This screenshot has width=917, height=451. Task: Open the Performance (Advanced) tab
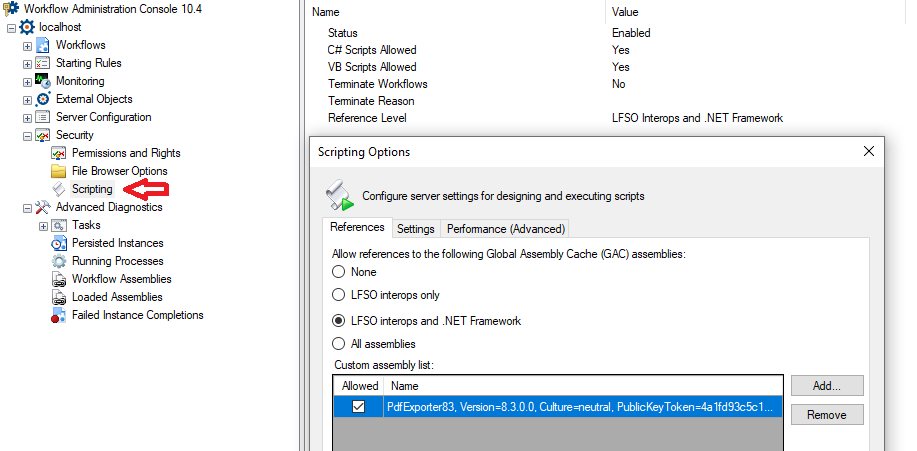click(506, 229)
